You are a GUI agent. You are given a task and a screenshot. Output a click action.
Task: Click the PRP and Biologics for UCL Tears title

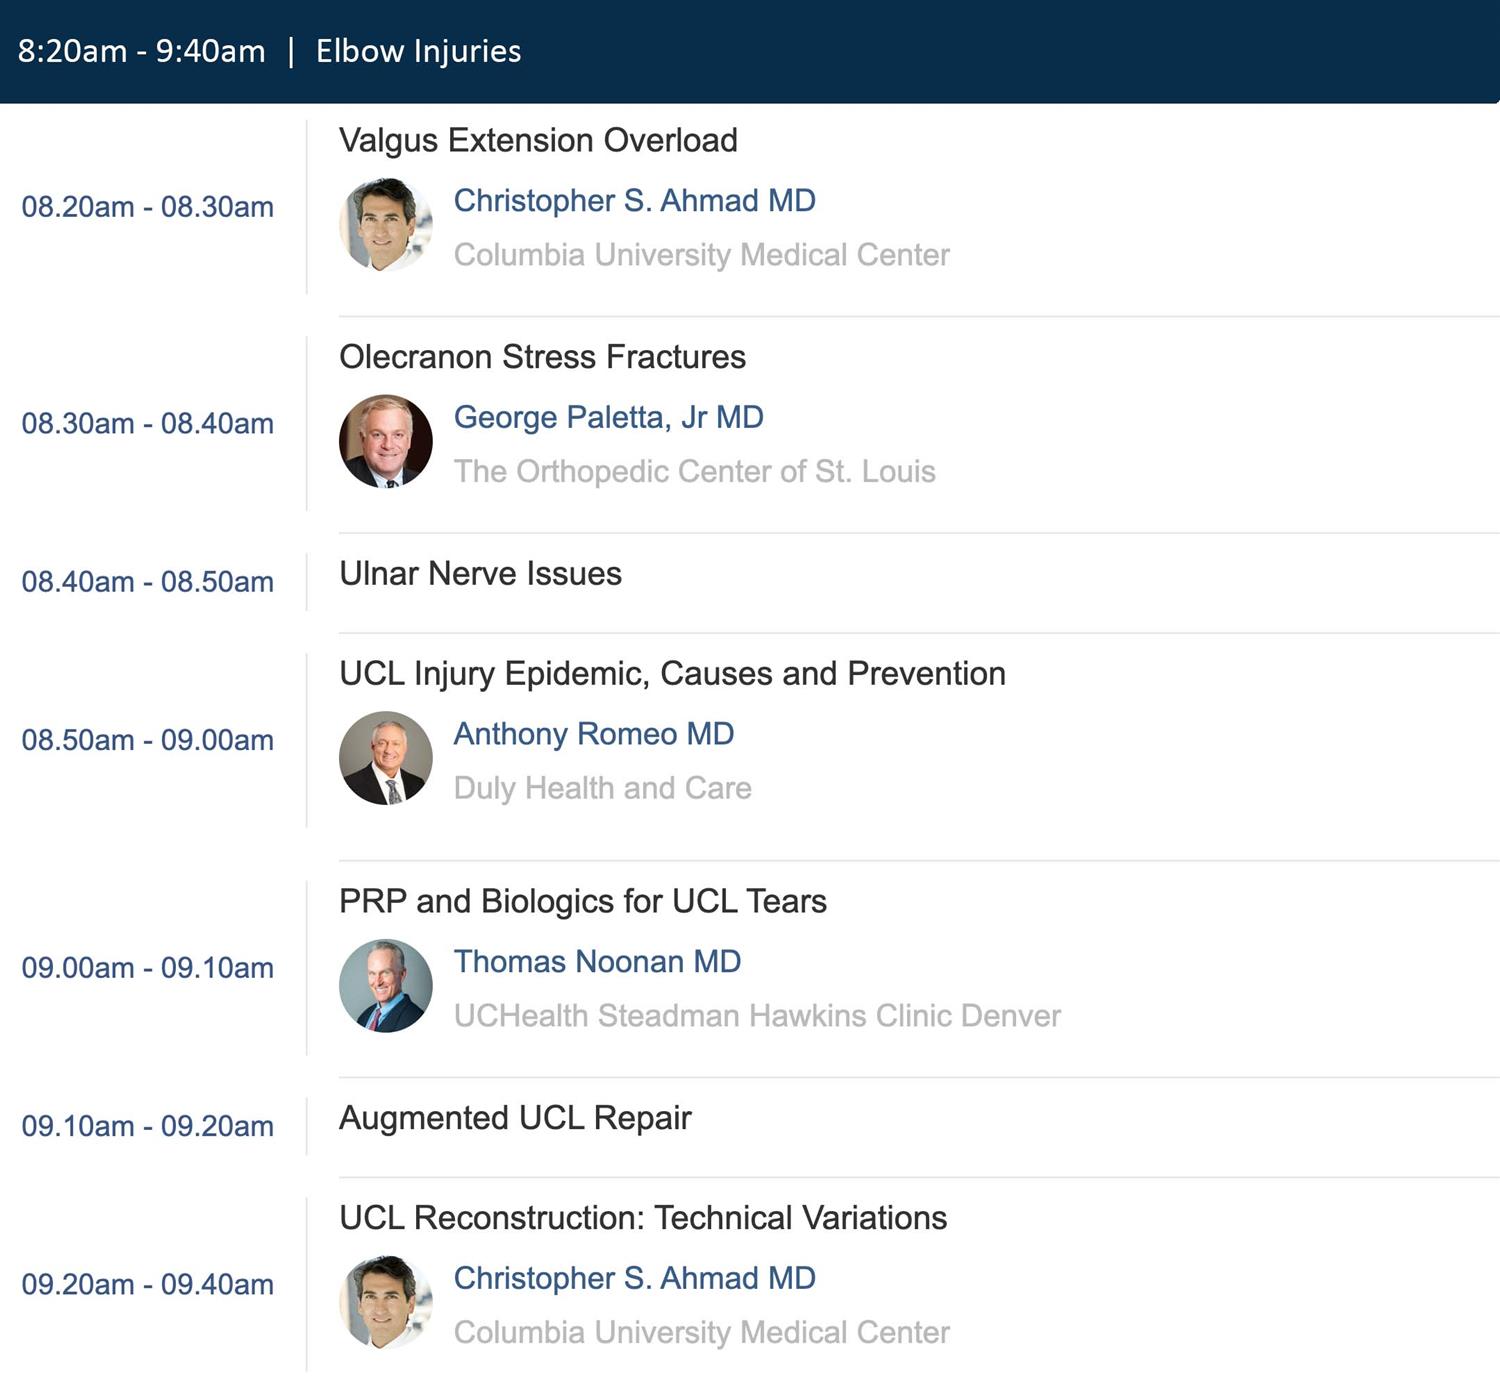click(582, 902)
